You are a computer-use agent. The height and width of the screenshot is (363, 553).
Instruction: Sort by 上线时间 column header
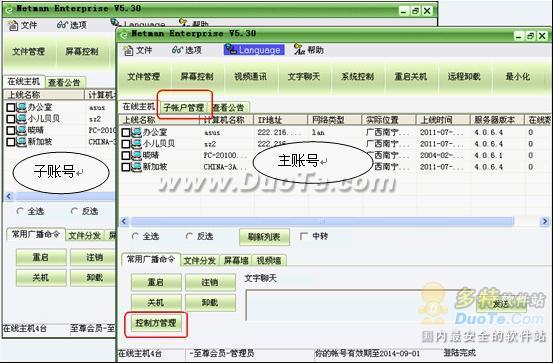click(x=443, y=120)
